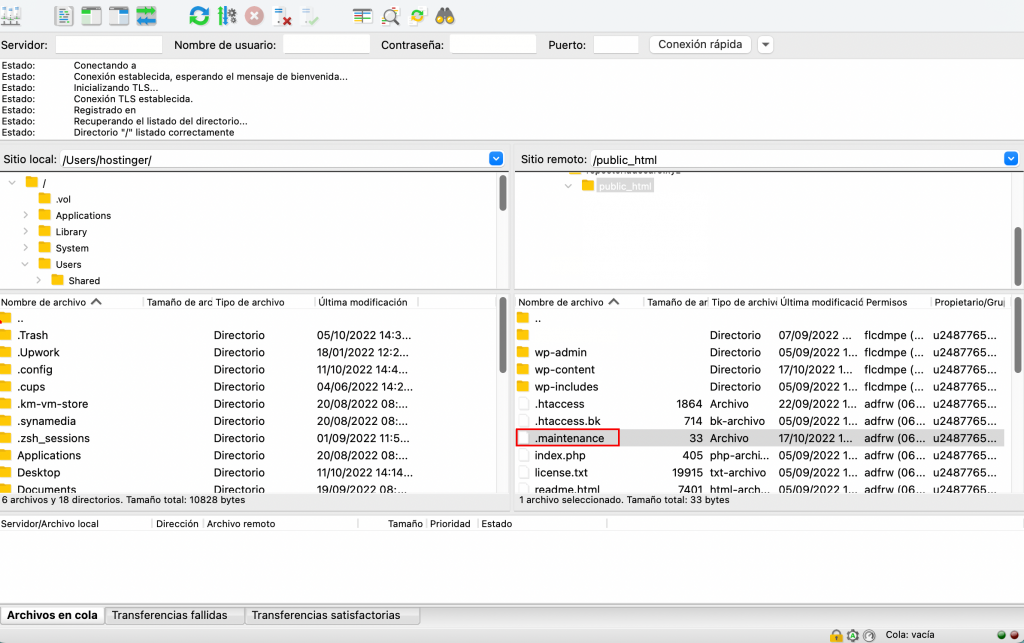Screen dimensions: 1024x643
Task: Select the wp-content folder in remote list
Action: click(565, 370)
